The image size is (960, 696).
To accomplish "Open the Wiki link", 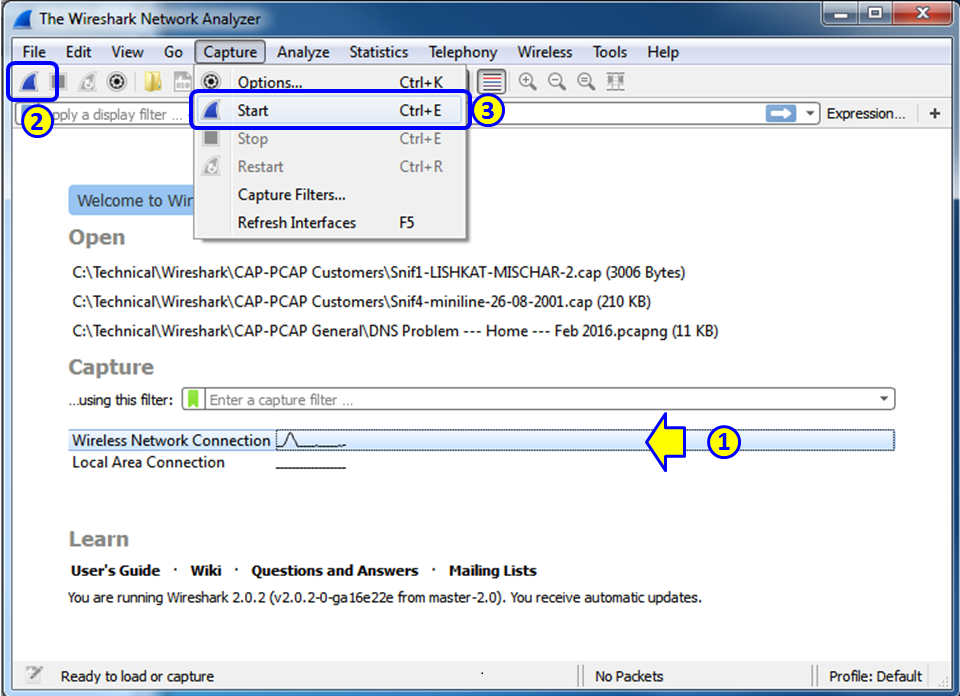I will point(206,571).
